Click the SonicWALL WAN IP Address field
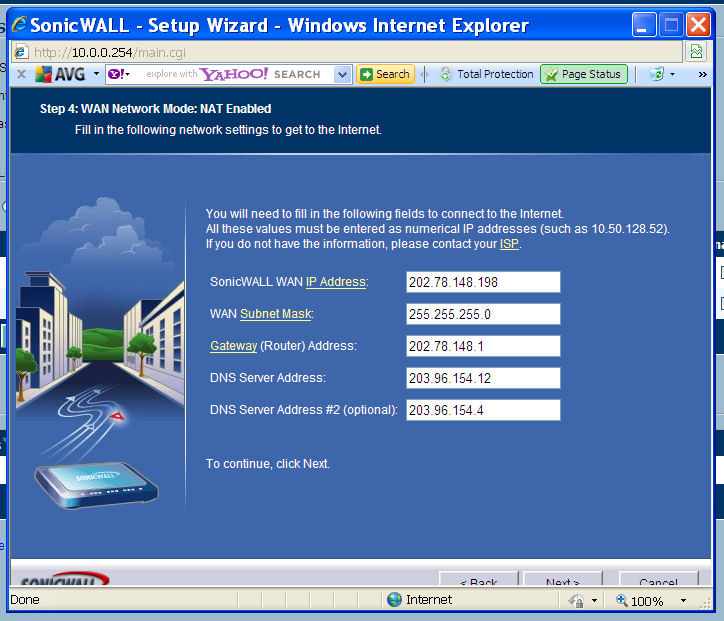This screenshot has height=621, width=724. pyautogui.click(x=483, y=282)
